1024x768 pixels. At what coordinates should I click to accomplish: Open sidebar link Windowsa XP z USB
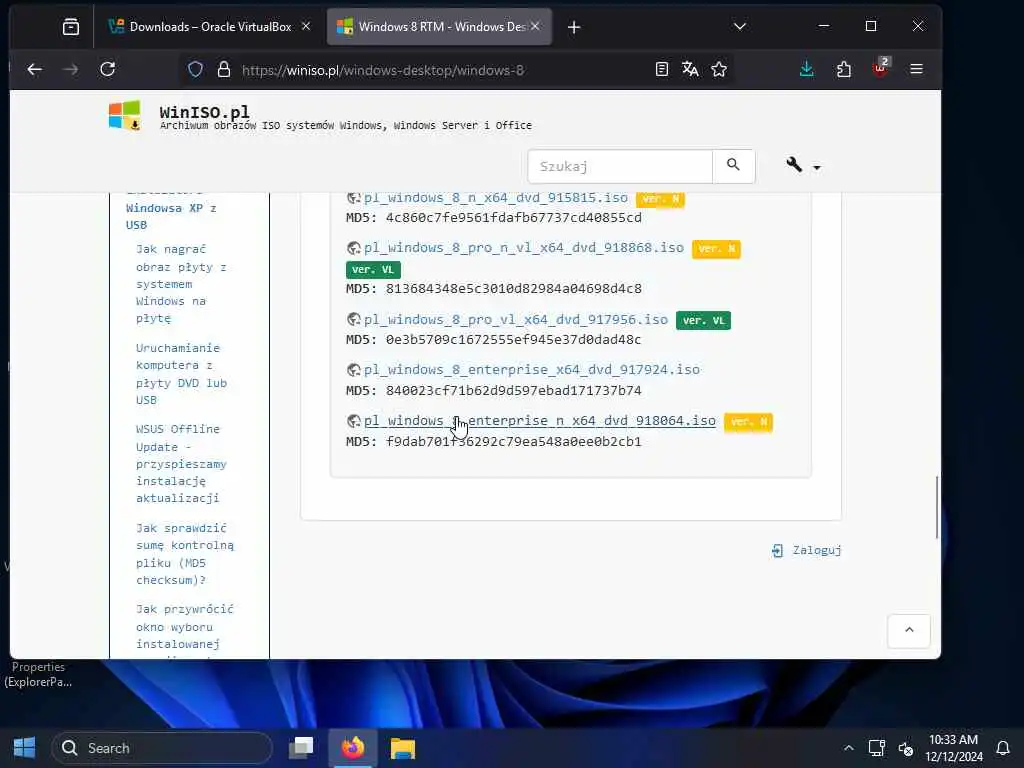171,216
